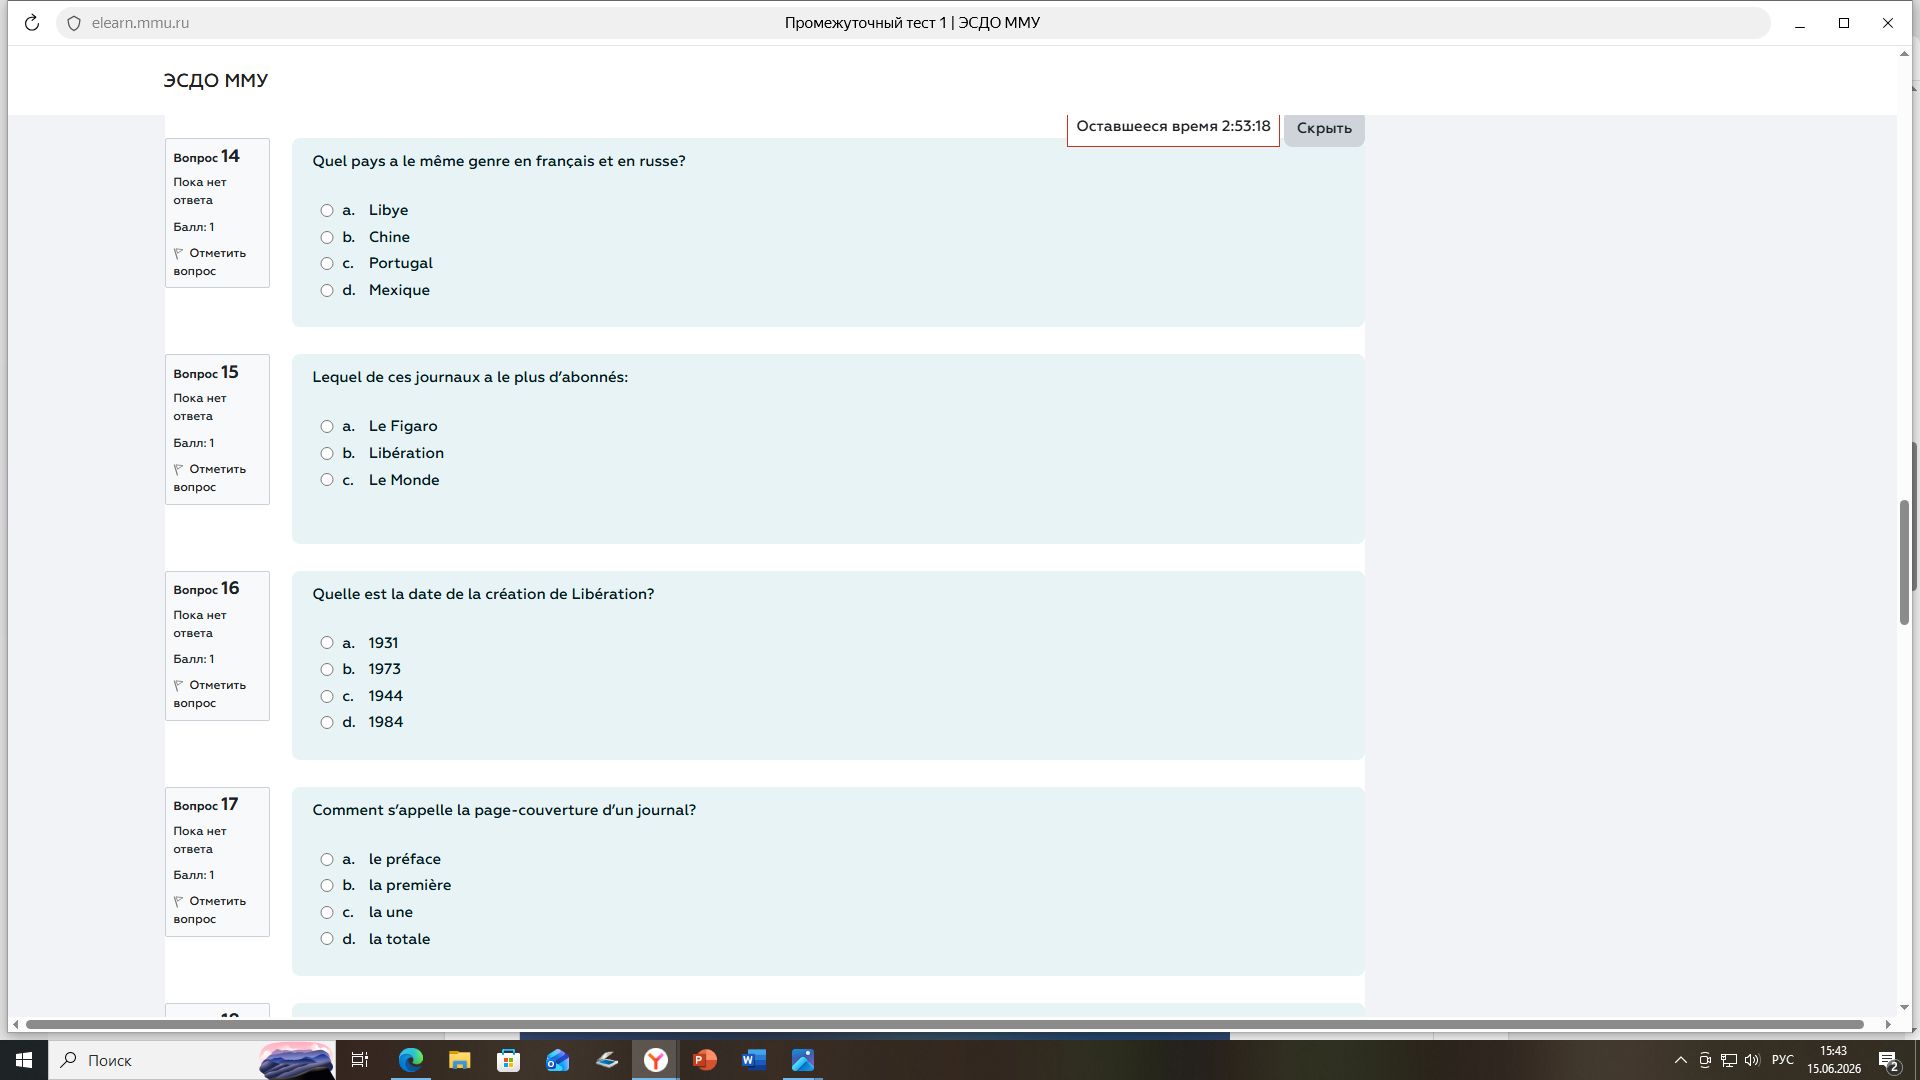This screenshot has height=1080, width=1920.
Task: Switch the РУС keyboard language indicator
Action: 1783,1060
